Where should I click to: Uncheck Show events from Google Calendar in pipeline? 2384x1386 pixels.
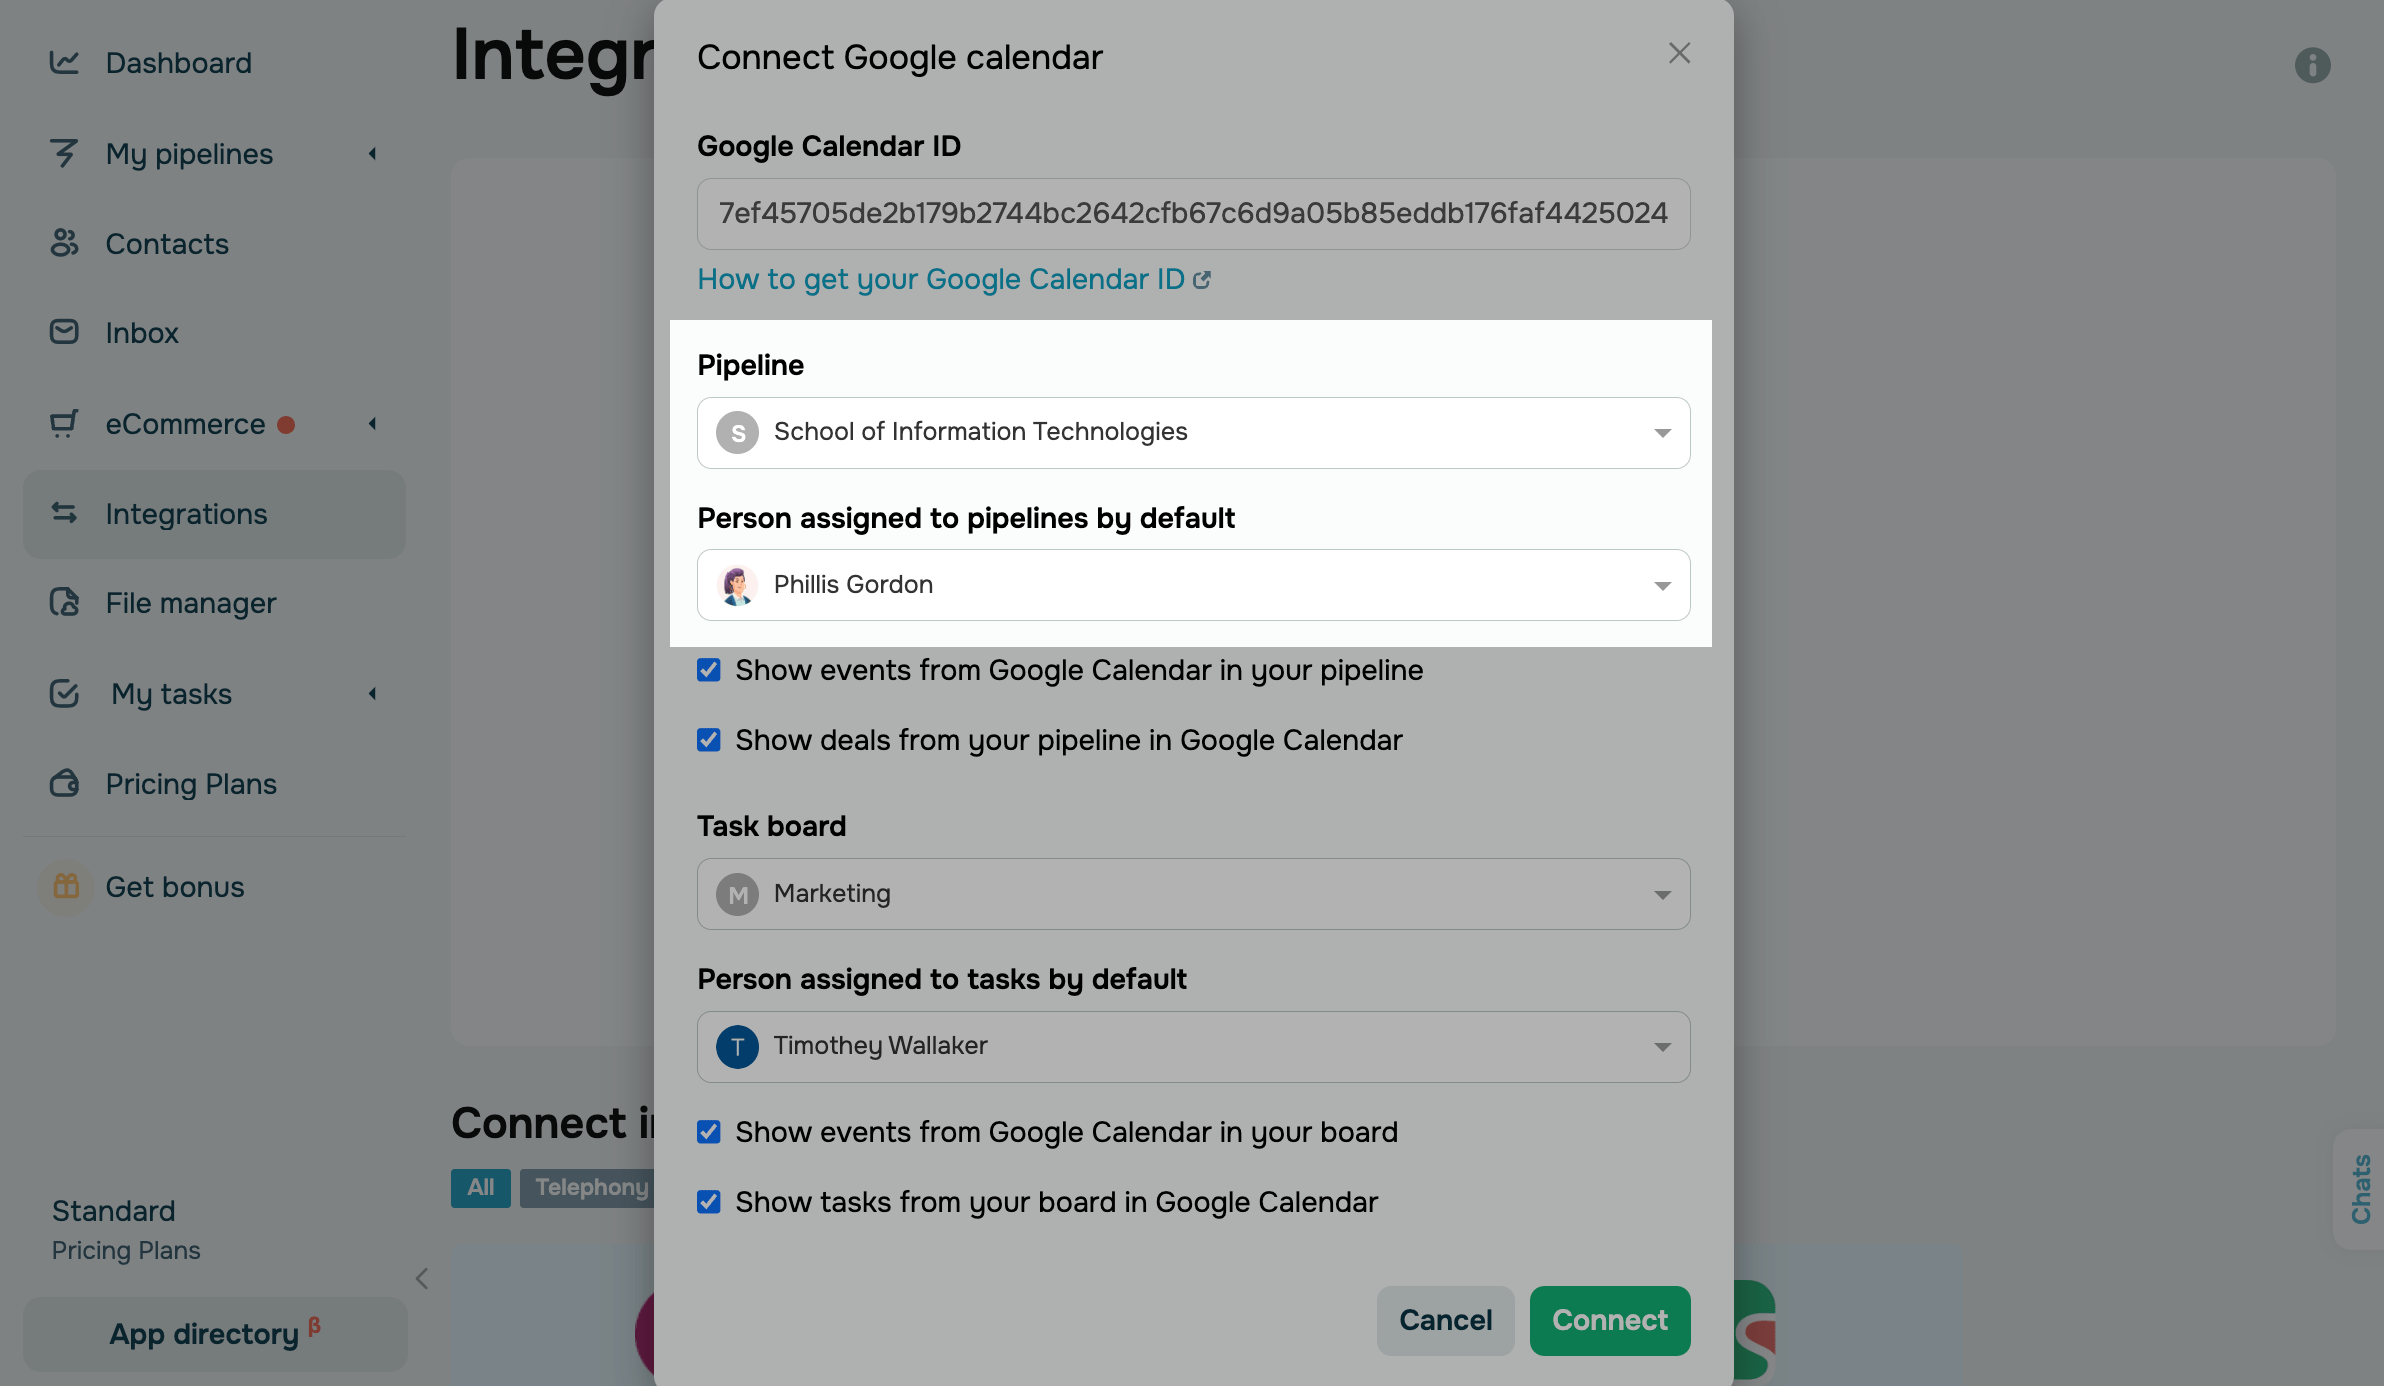click(709, 670)
